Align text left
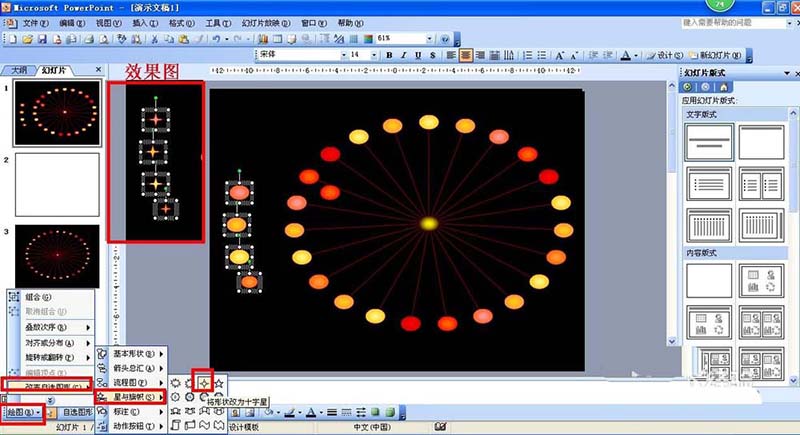Image resolution: width=800 pixels, height=435 pixels. [451, 55]
